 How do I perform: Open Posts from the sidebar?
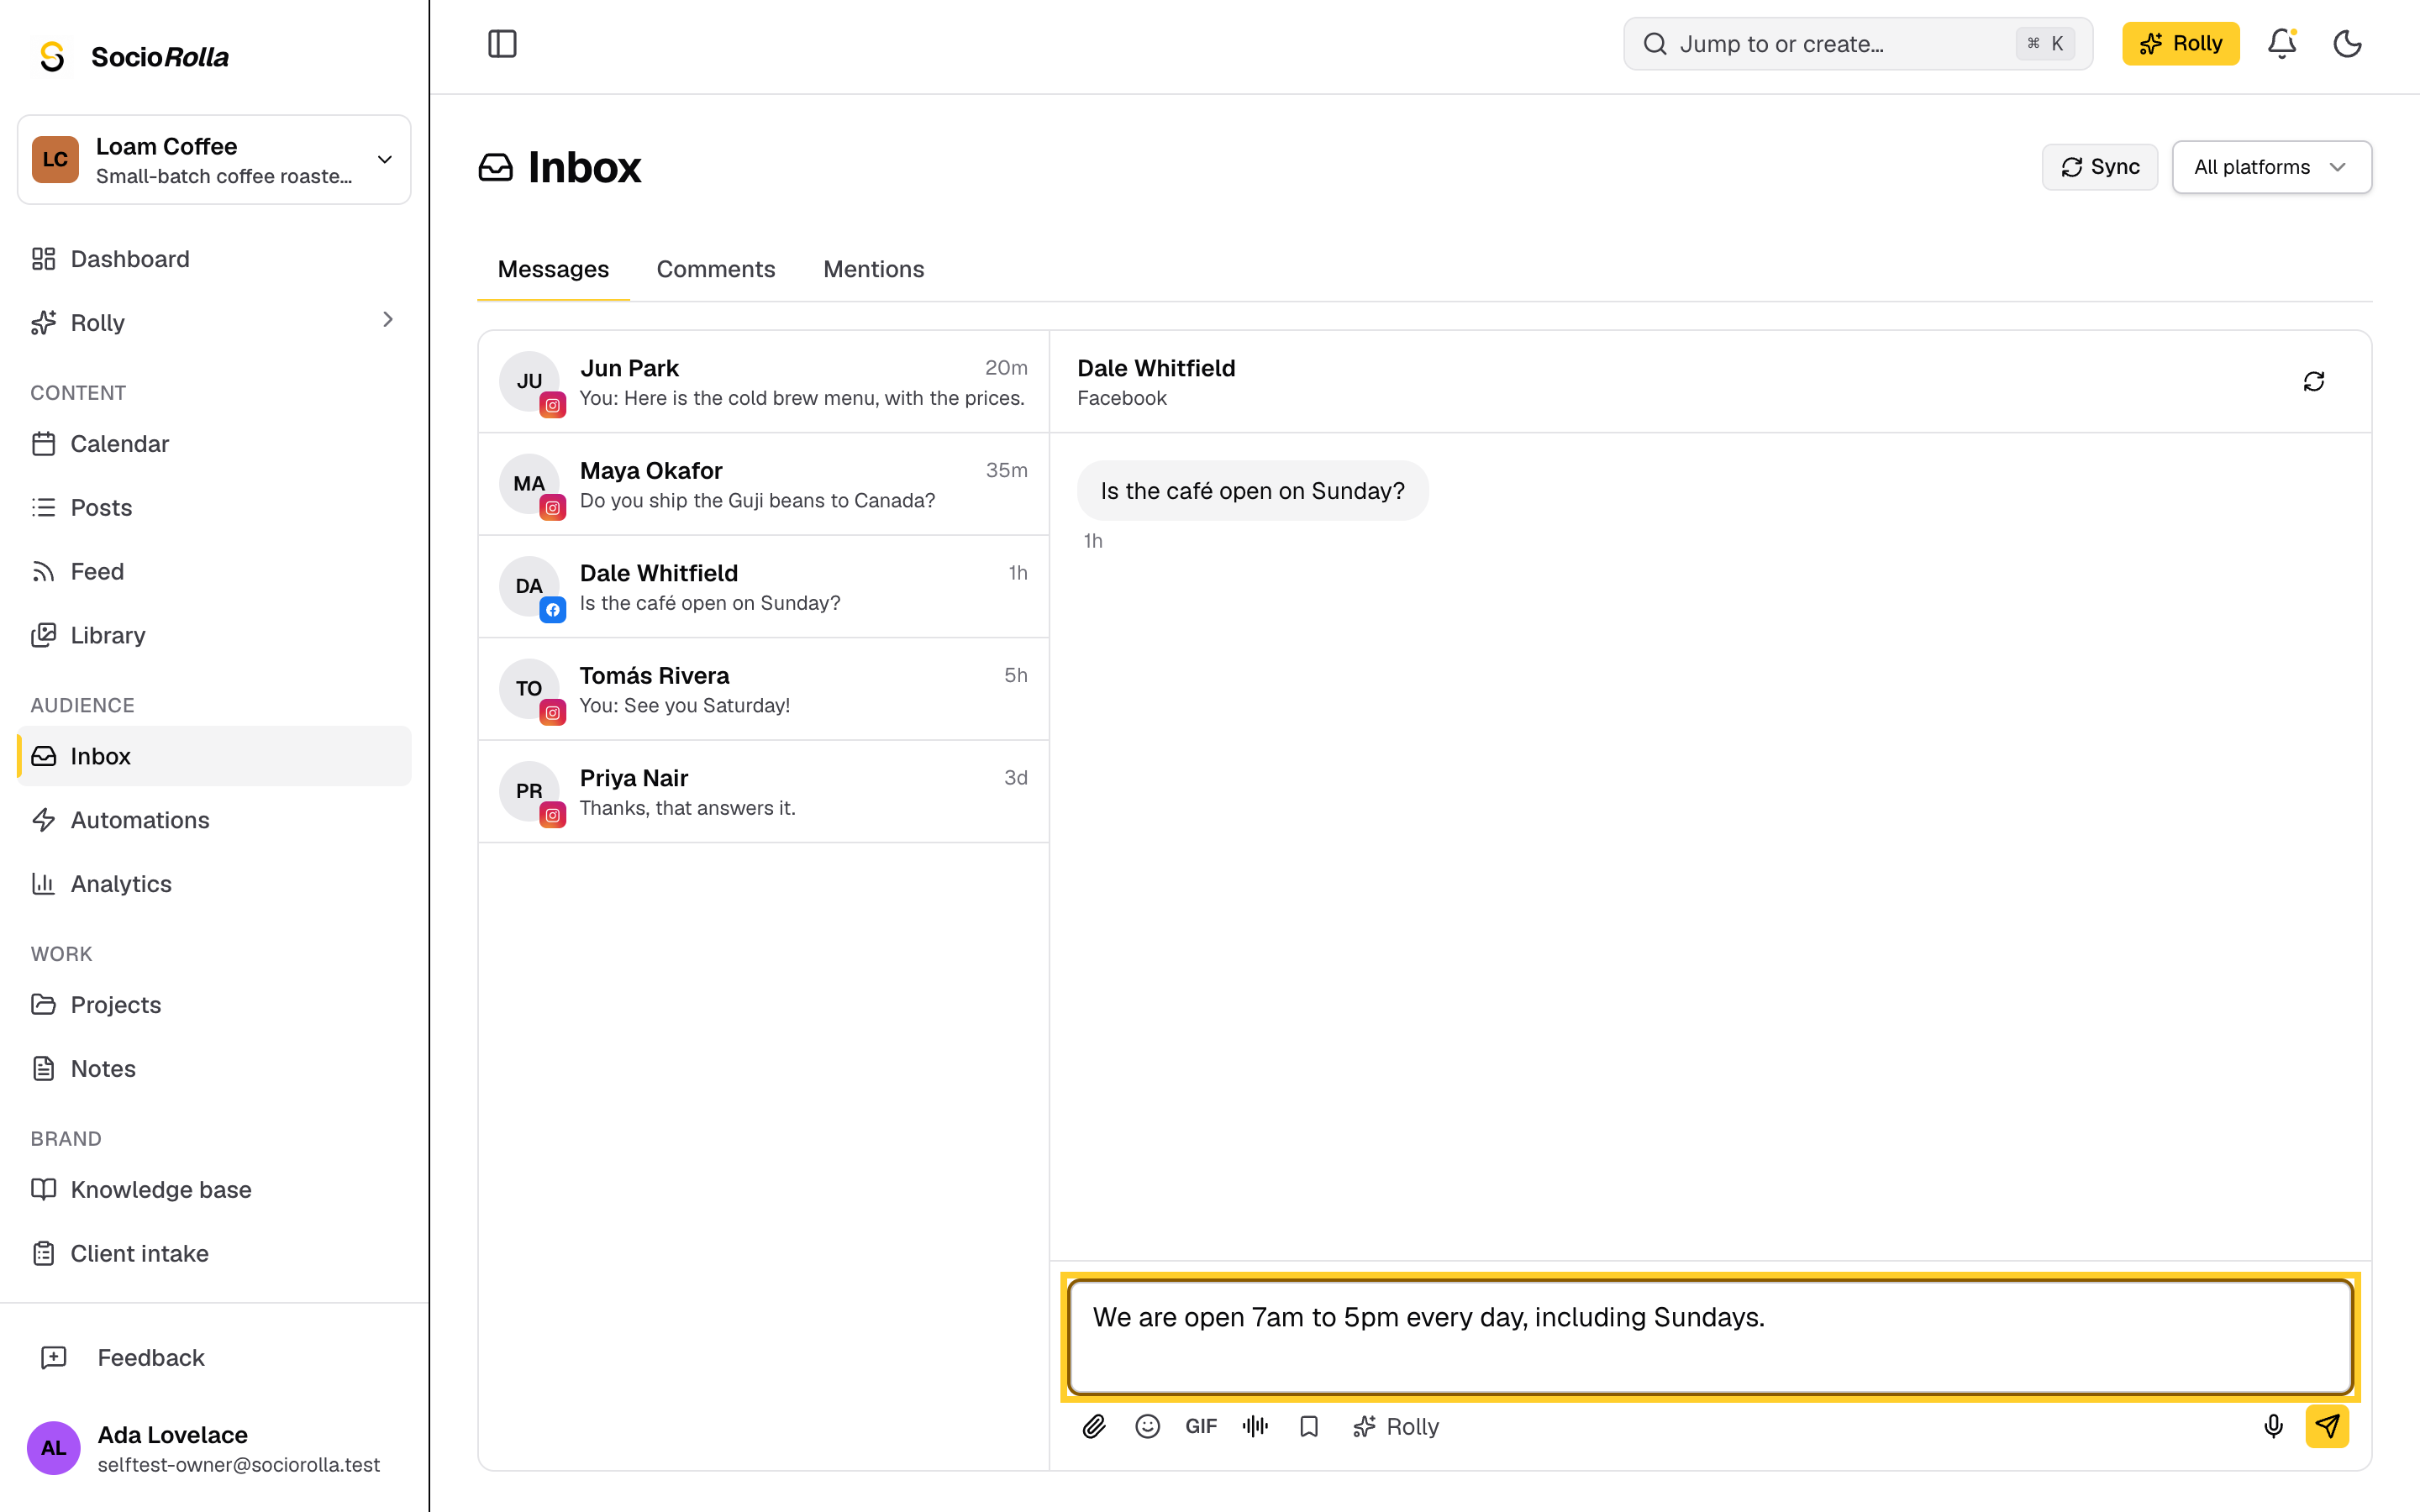tap(214, 508)
